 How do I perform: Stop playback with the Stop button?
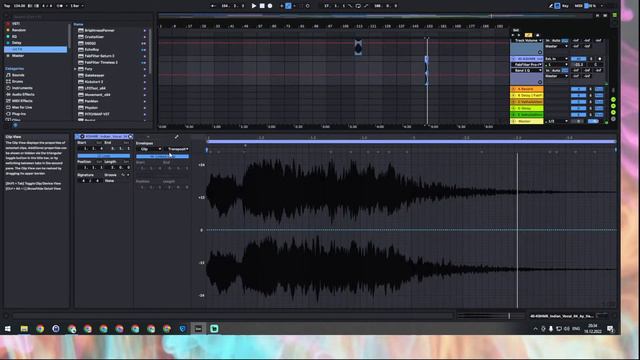262,6
